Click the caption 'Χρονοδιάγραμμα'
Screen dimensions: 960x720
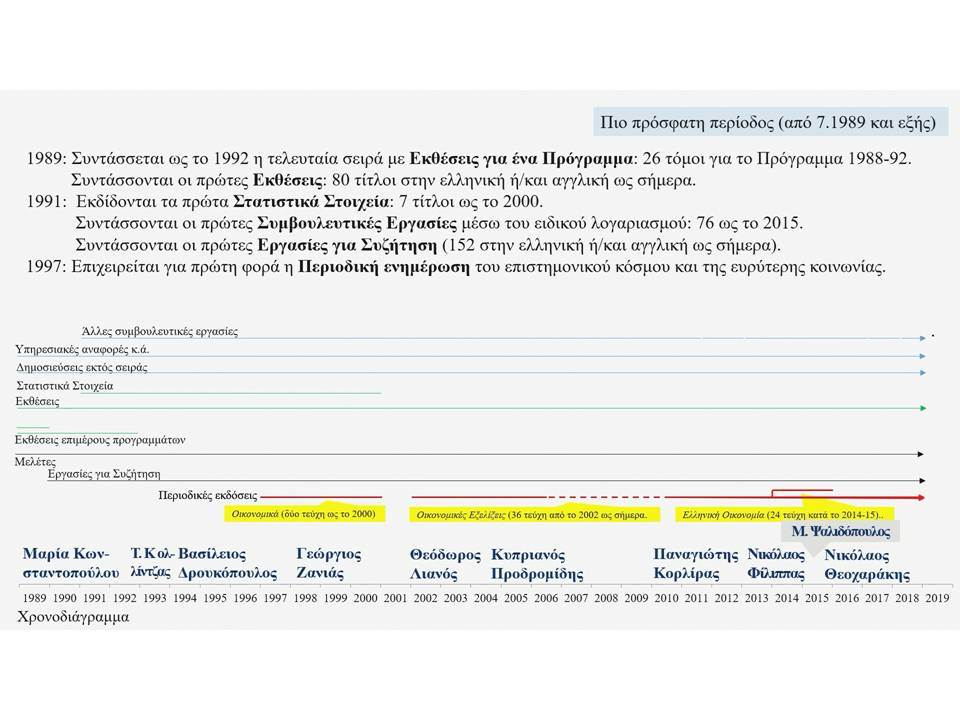click(x=73, y=617)
